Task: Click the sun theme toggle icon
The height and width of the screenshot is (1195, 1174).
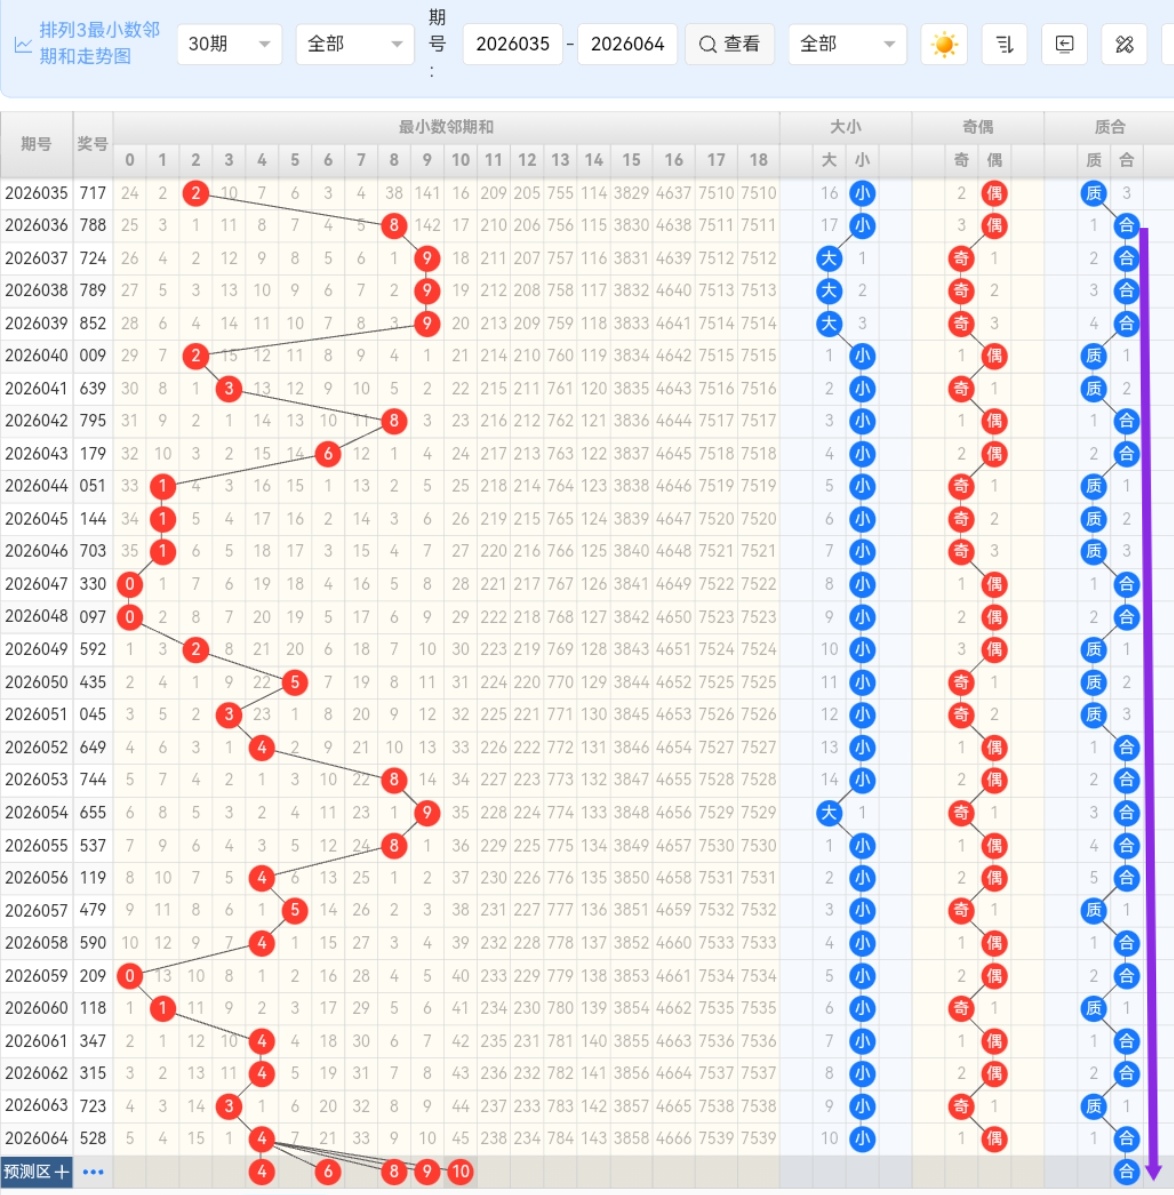Action: (x=943, y=45)
